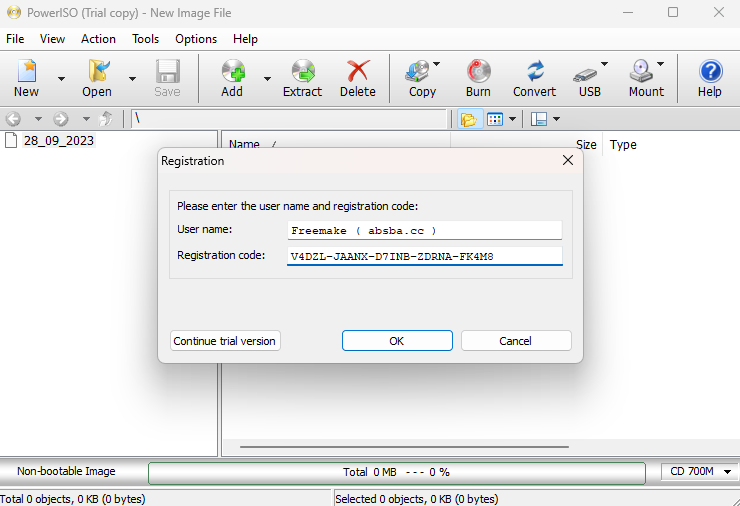Click the 'Total 0 objects' status text

click(73, 499)
